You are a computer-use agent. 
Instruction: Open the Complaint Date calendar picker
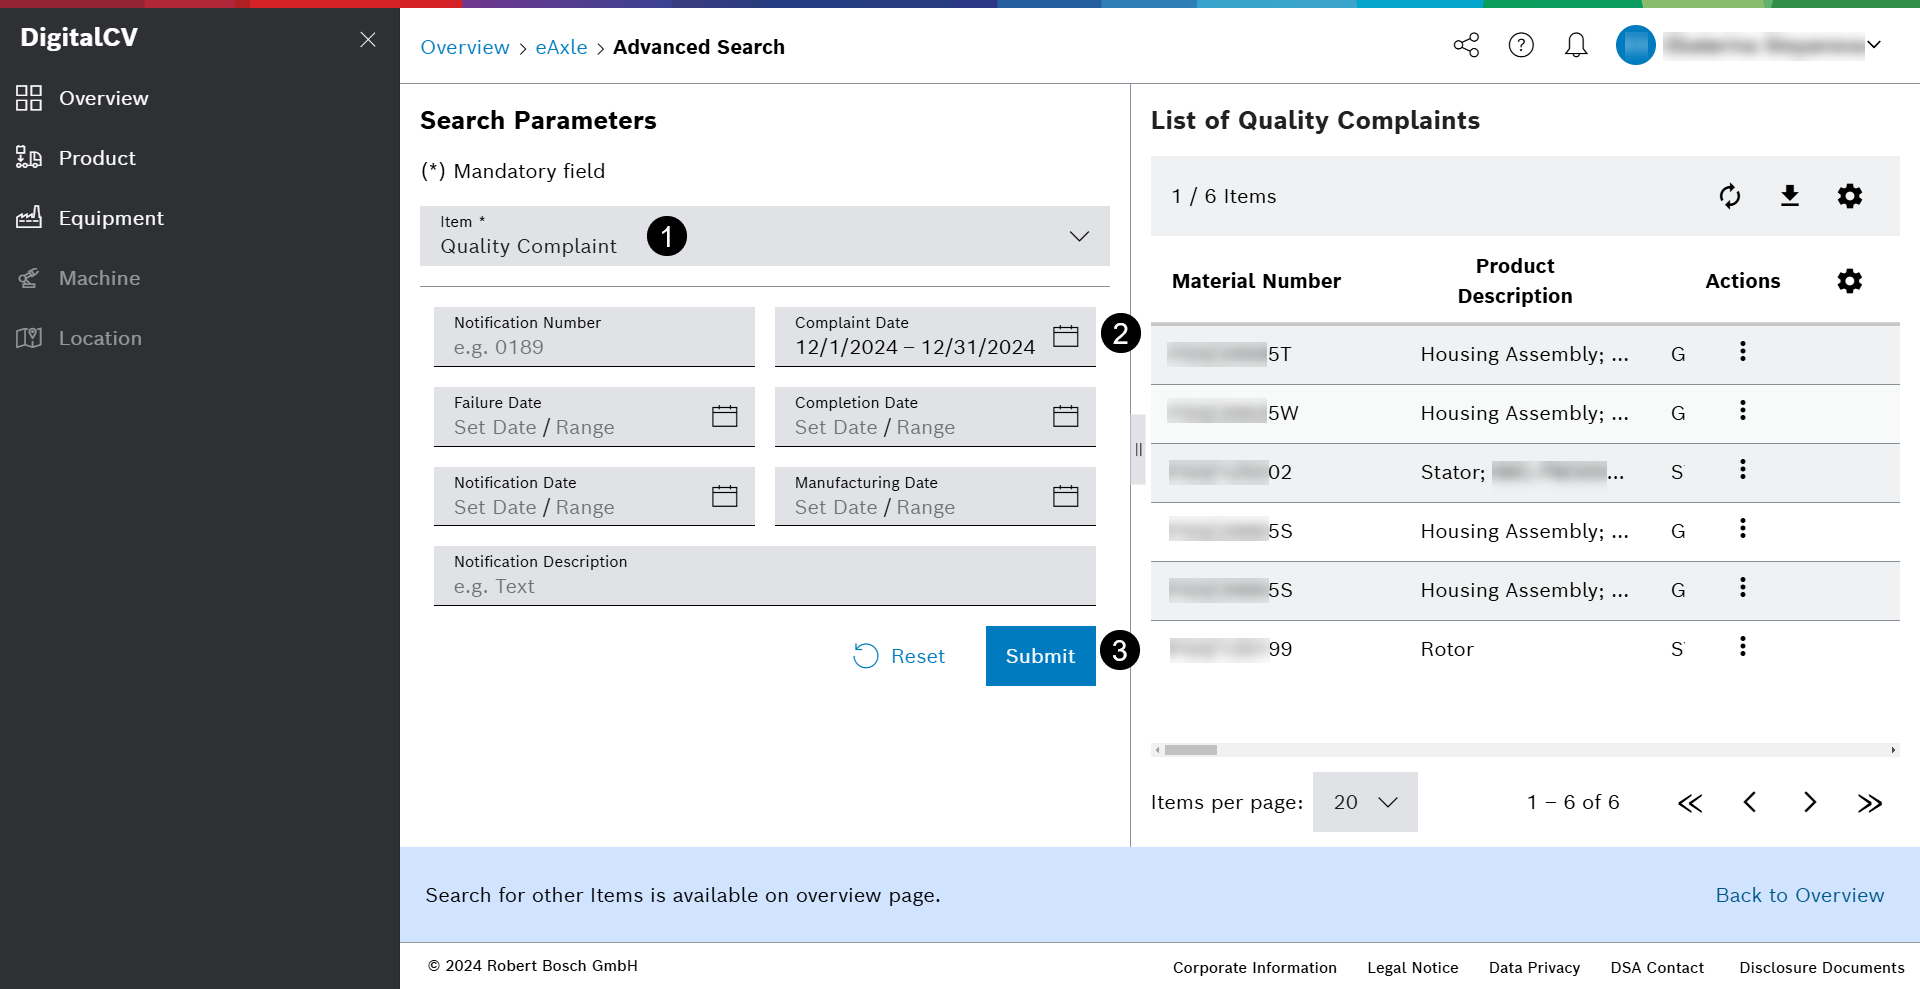click(1066, 336)
